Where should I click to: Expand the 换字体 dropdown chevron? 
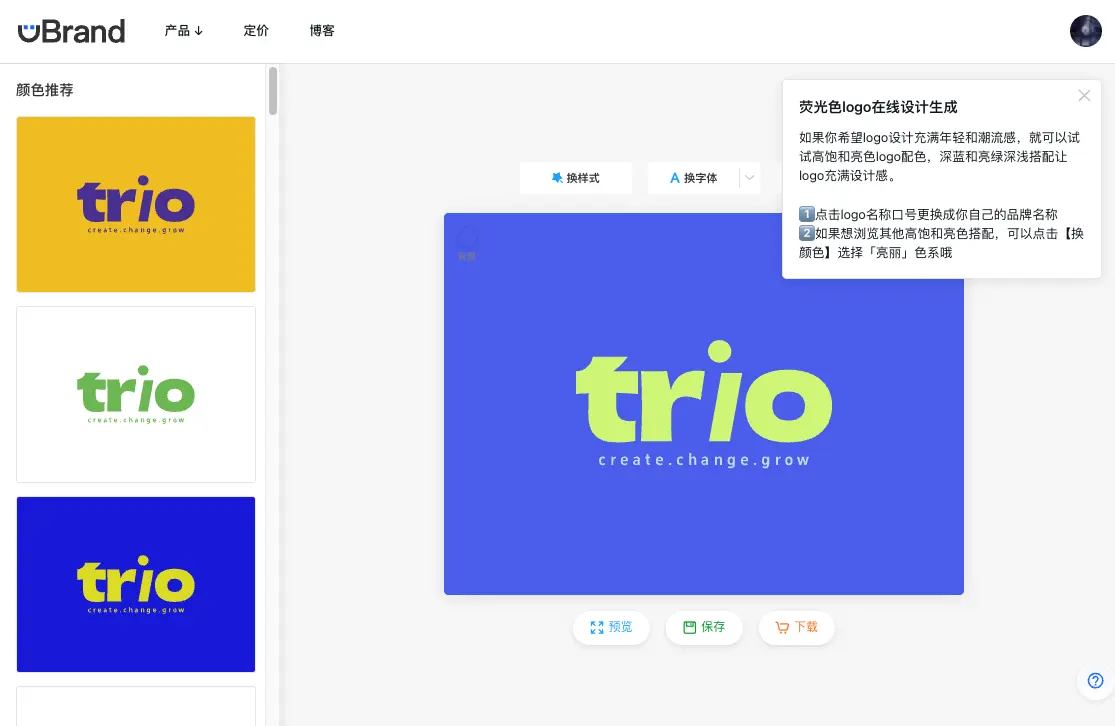(x=748, y=177)
